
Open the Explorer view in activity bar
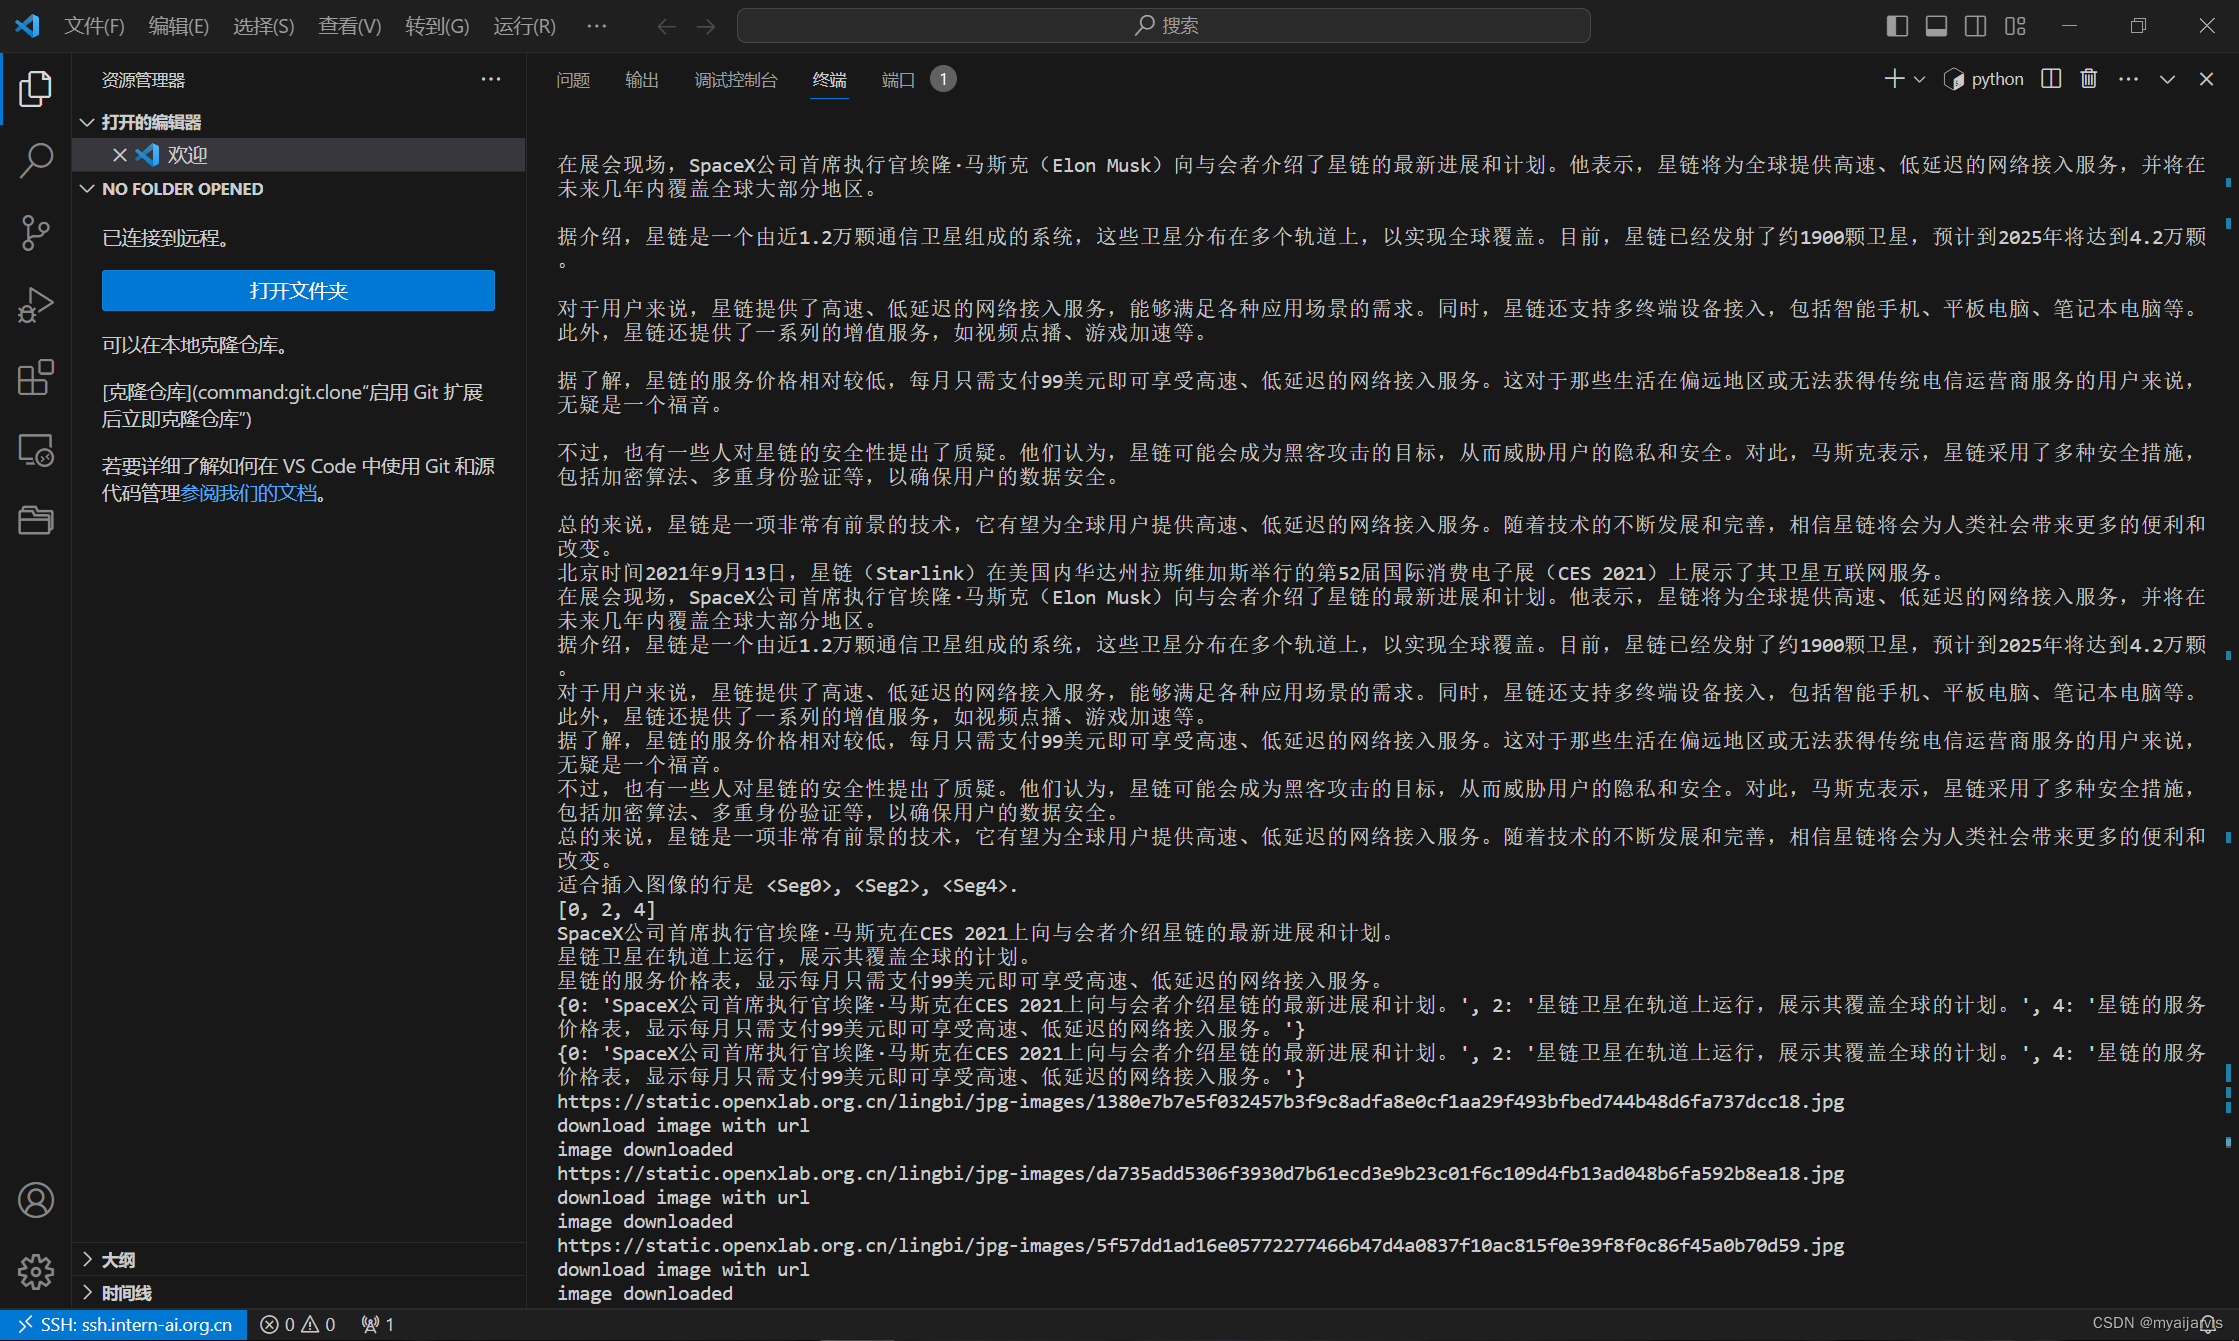coord(36,89)
